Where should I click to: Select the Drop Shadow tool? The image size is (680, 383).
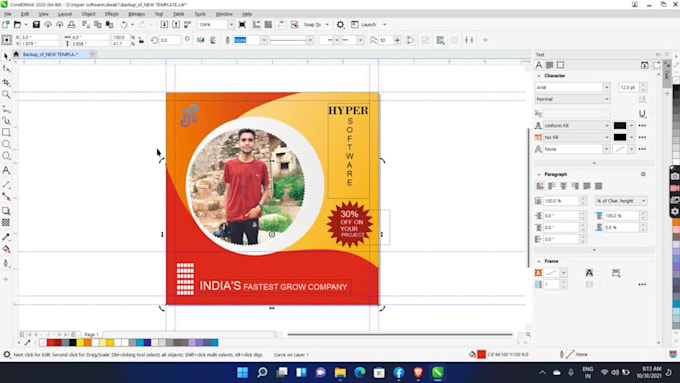pos(6,211)
